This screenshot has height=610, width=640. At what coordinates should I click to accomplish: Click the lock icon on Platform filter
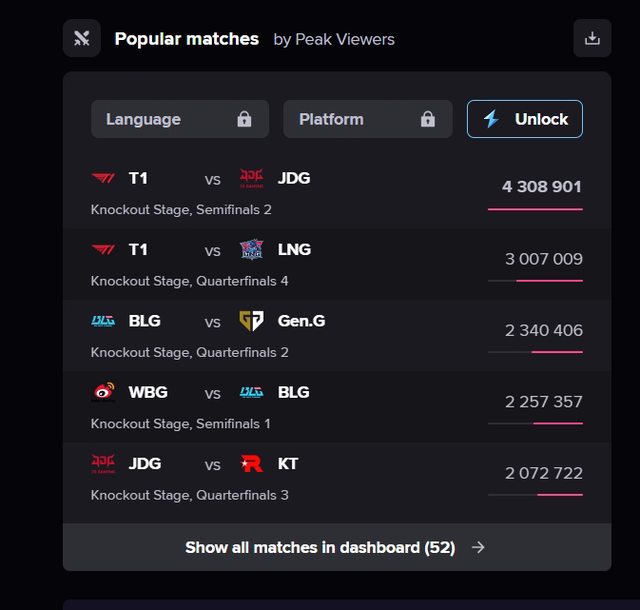point(428,119)
